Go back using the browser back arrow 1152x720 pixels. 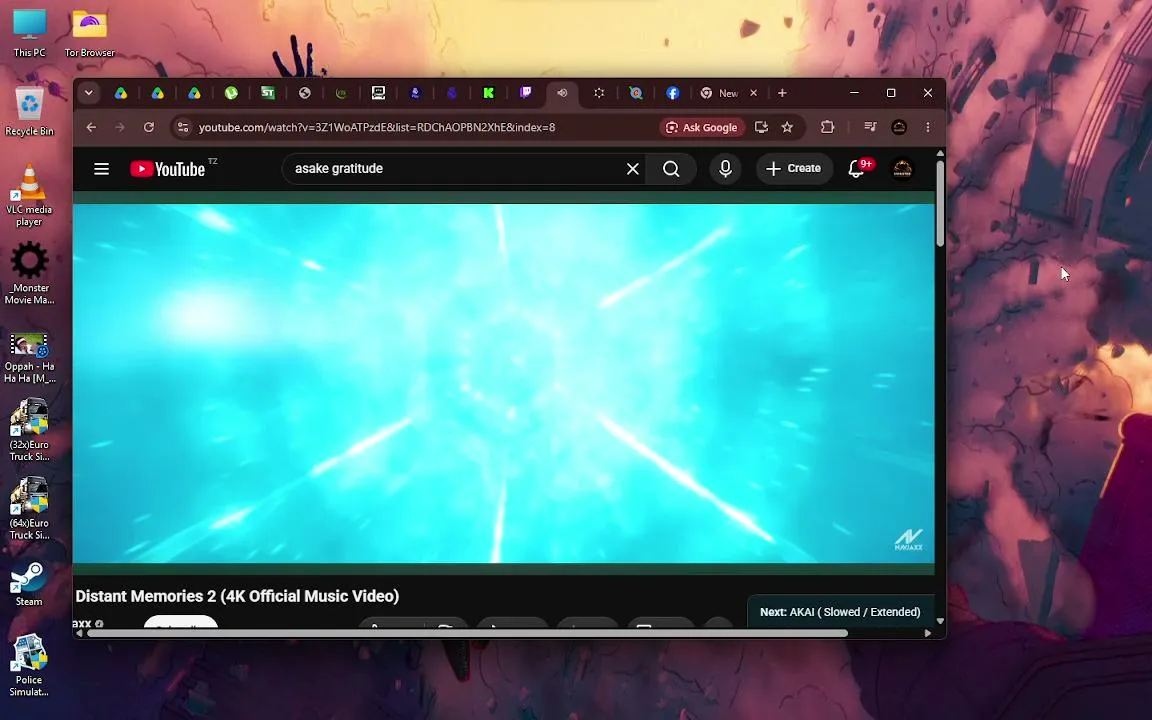[91, 127]
